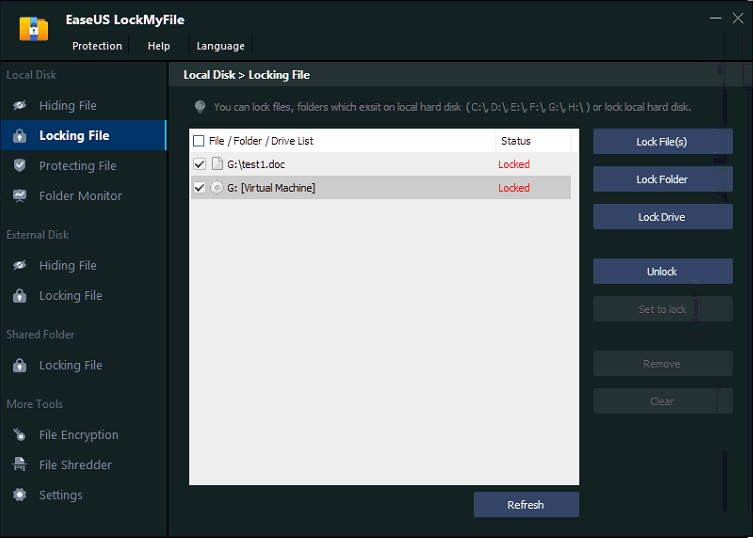Minimize the LockMyFile window
This screenshot has height=538, width=753.
coord(716,18)
